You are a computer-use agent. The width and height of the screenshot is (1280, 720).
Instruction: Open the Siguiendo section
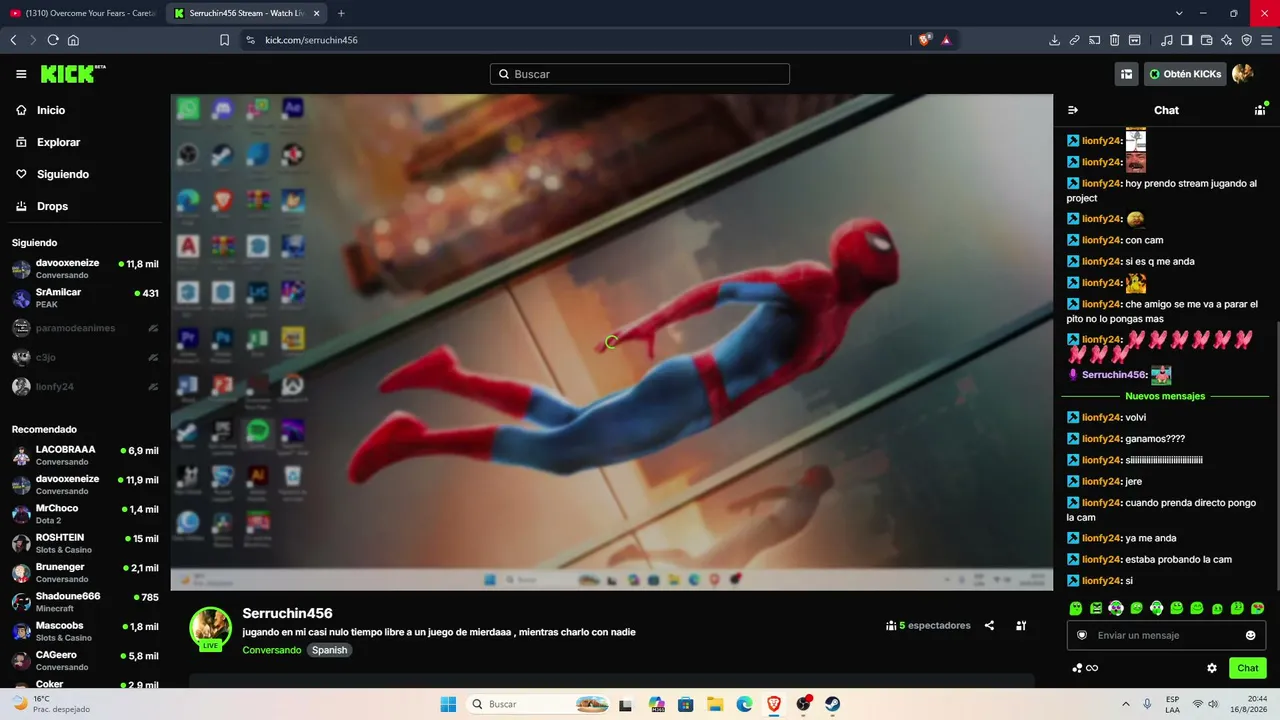coord(52,174)
